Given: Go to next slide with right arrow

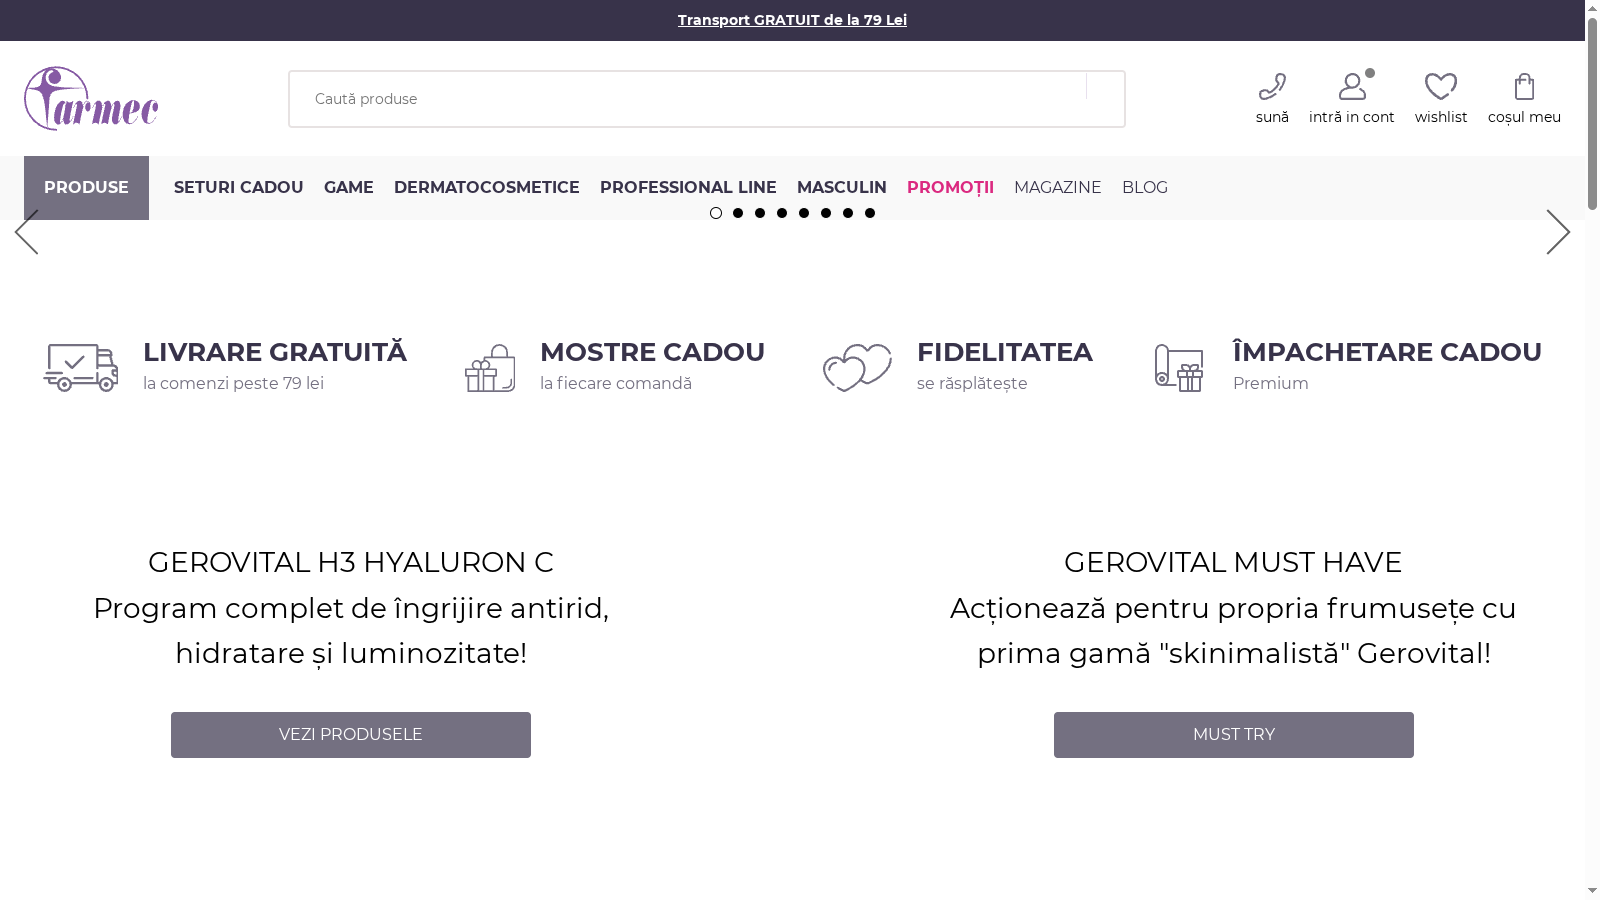Looking at the screenshot, I should [1558, 232].
